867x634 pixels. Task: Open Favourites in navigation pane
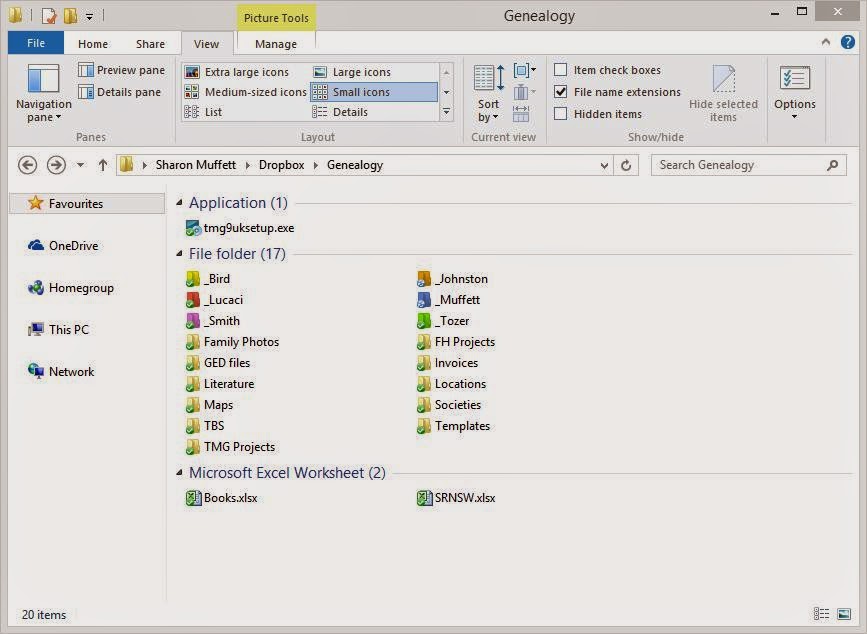point(87,203)
